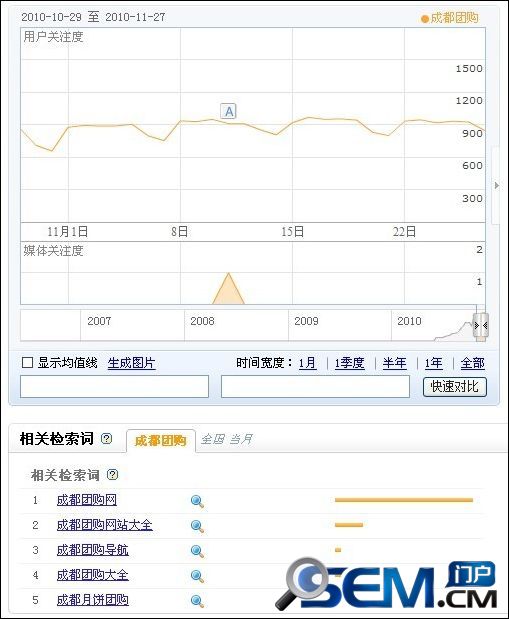Click the magnifier icon for 成都团购导航
Viewport: 509px width, 619px height.
point(197,551)
